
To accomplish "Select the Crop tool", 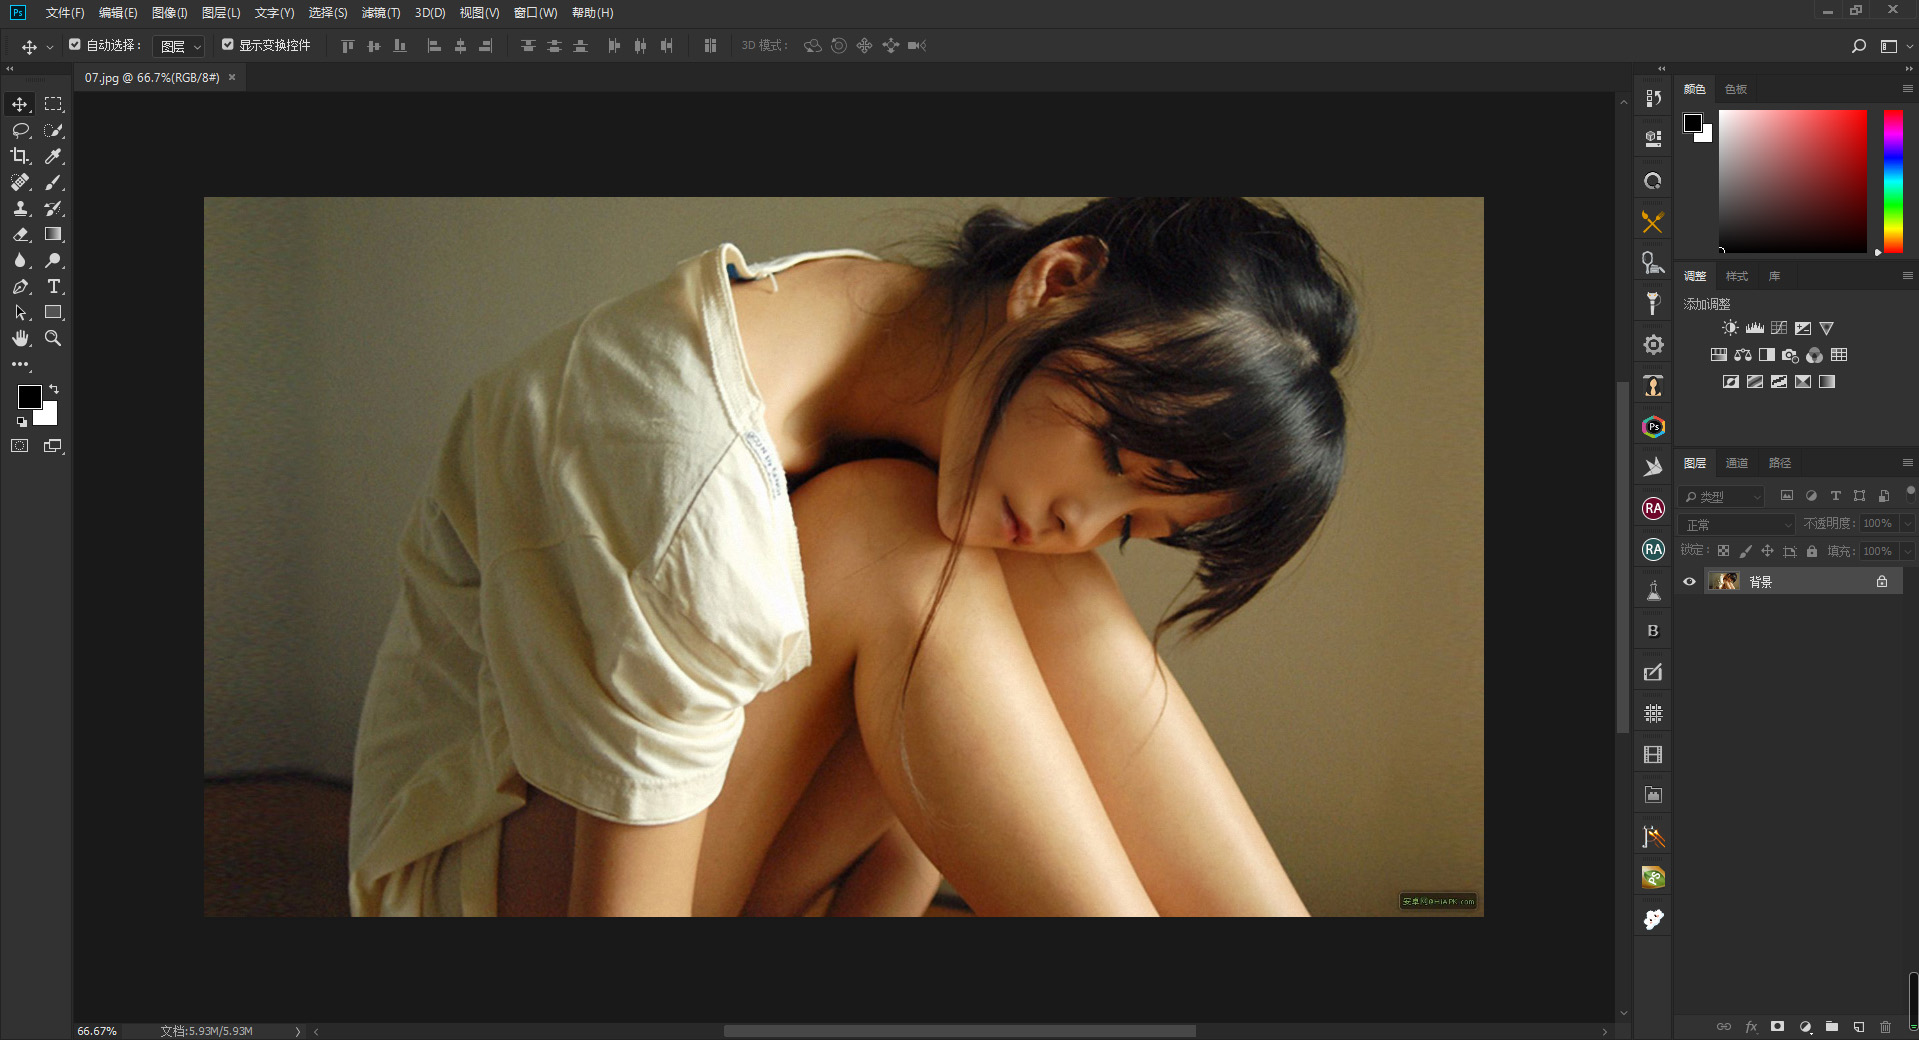I will pos(20,156).
